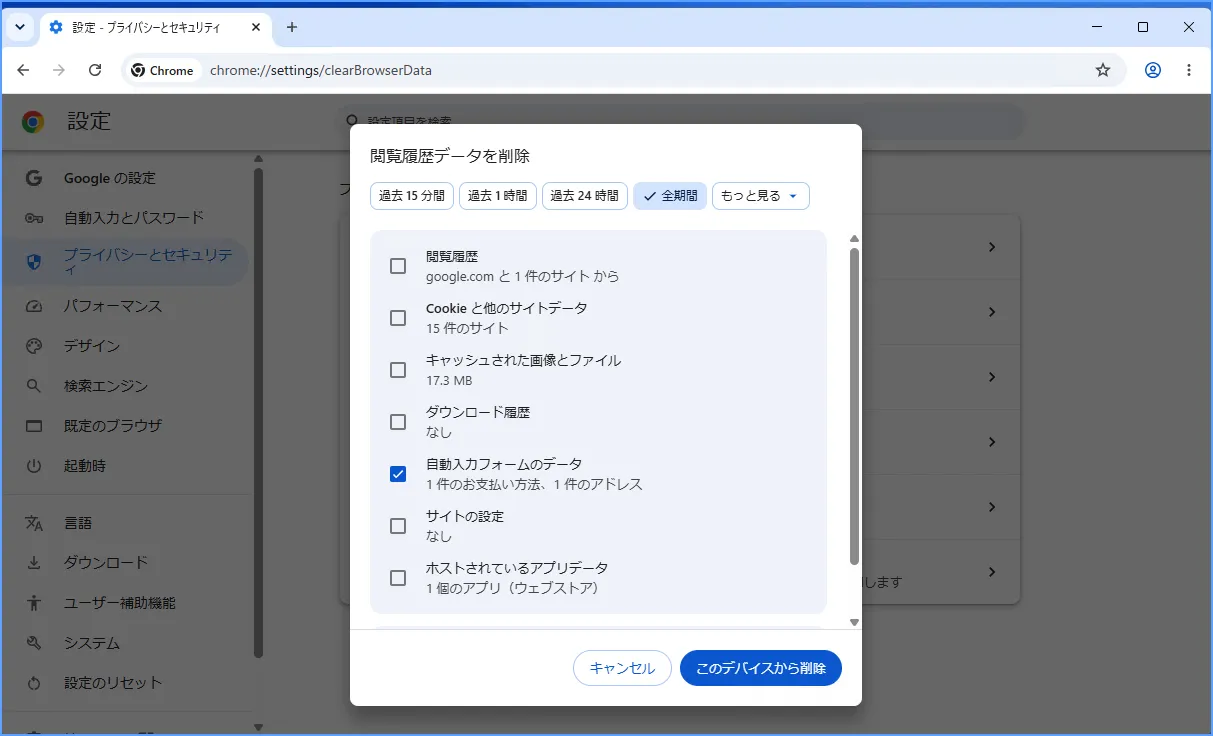Screen dimensions: 1213x736
Task: Select the 過去 24 時間 time range
Action: (585, 196)
